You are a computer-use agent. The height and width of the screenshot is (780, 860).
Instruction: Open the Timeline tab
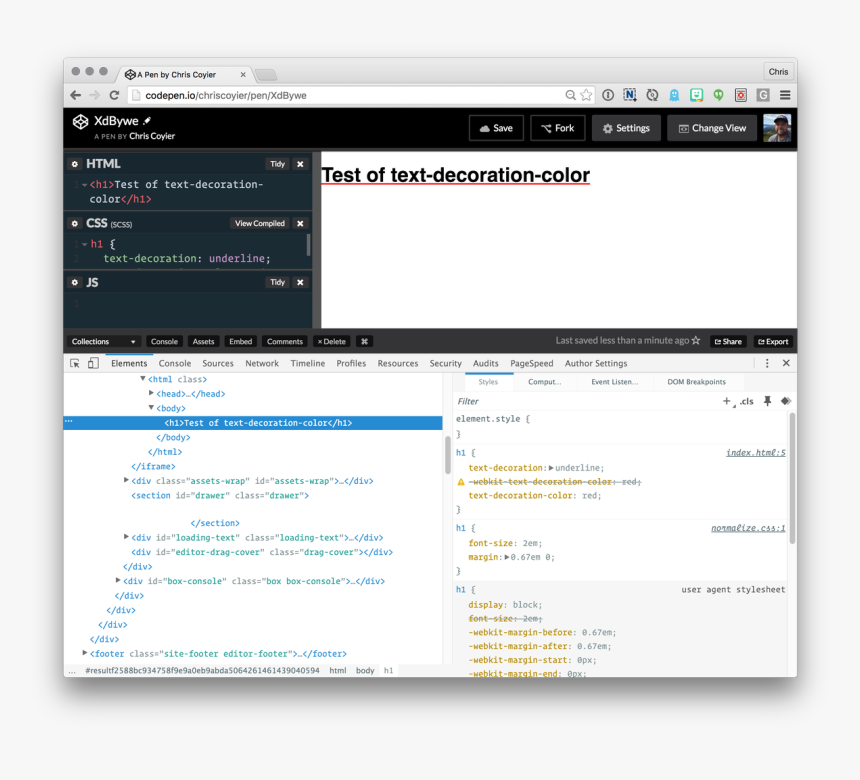click(x=308, y=363)
